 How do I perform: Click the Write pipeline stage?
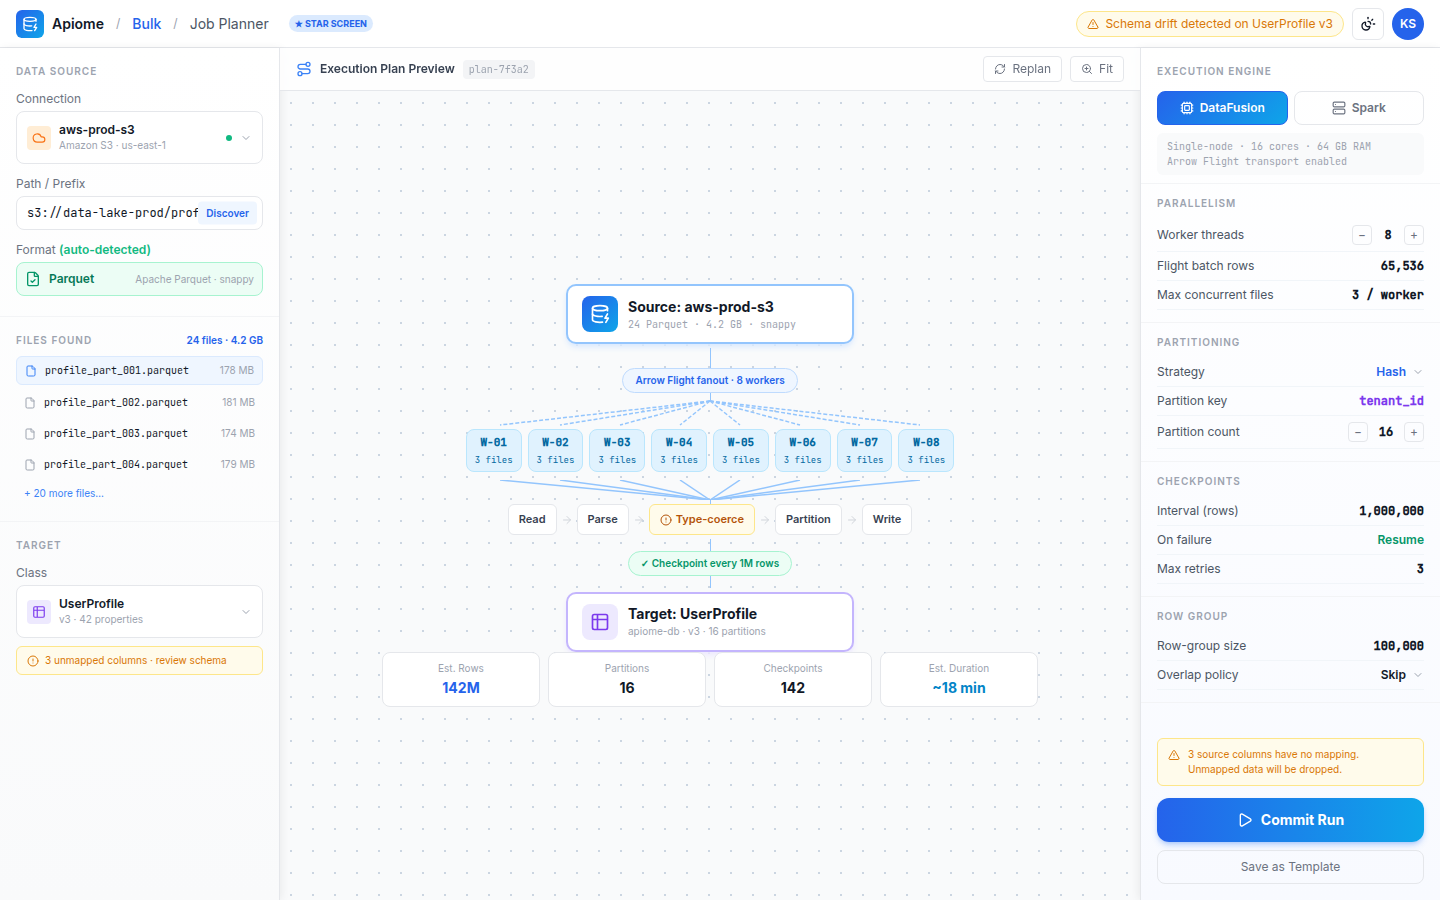tap(887, 519)
